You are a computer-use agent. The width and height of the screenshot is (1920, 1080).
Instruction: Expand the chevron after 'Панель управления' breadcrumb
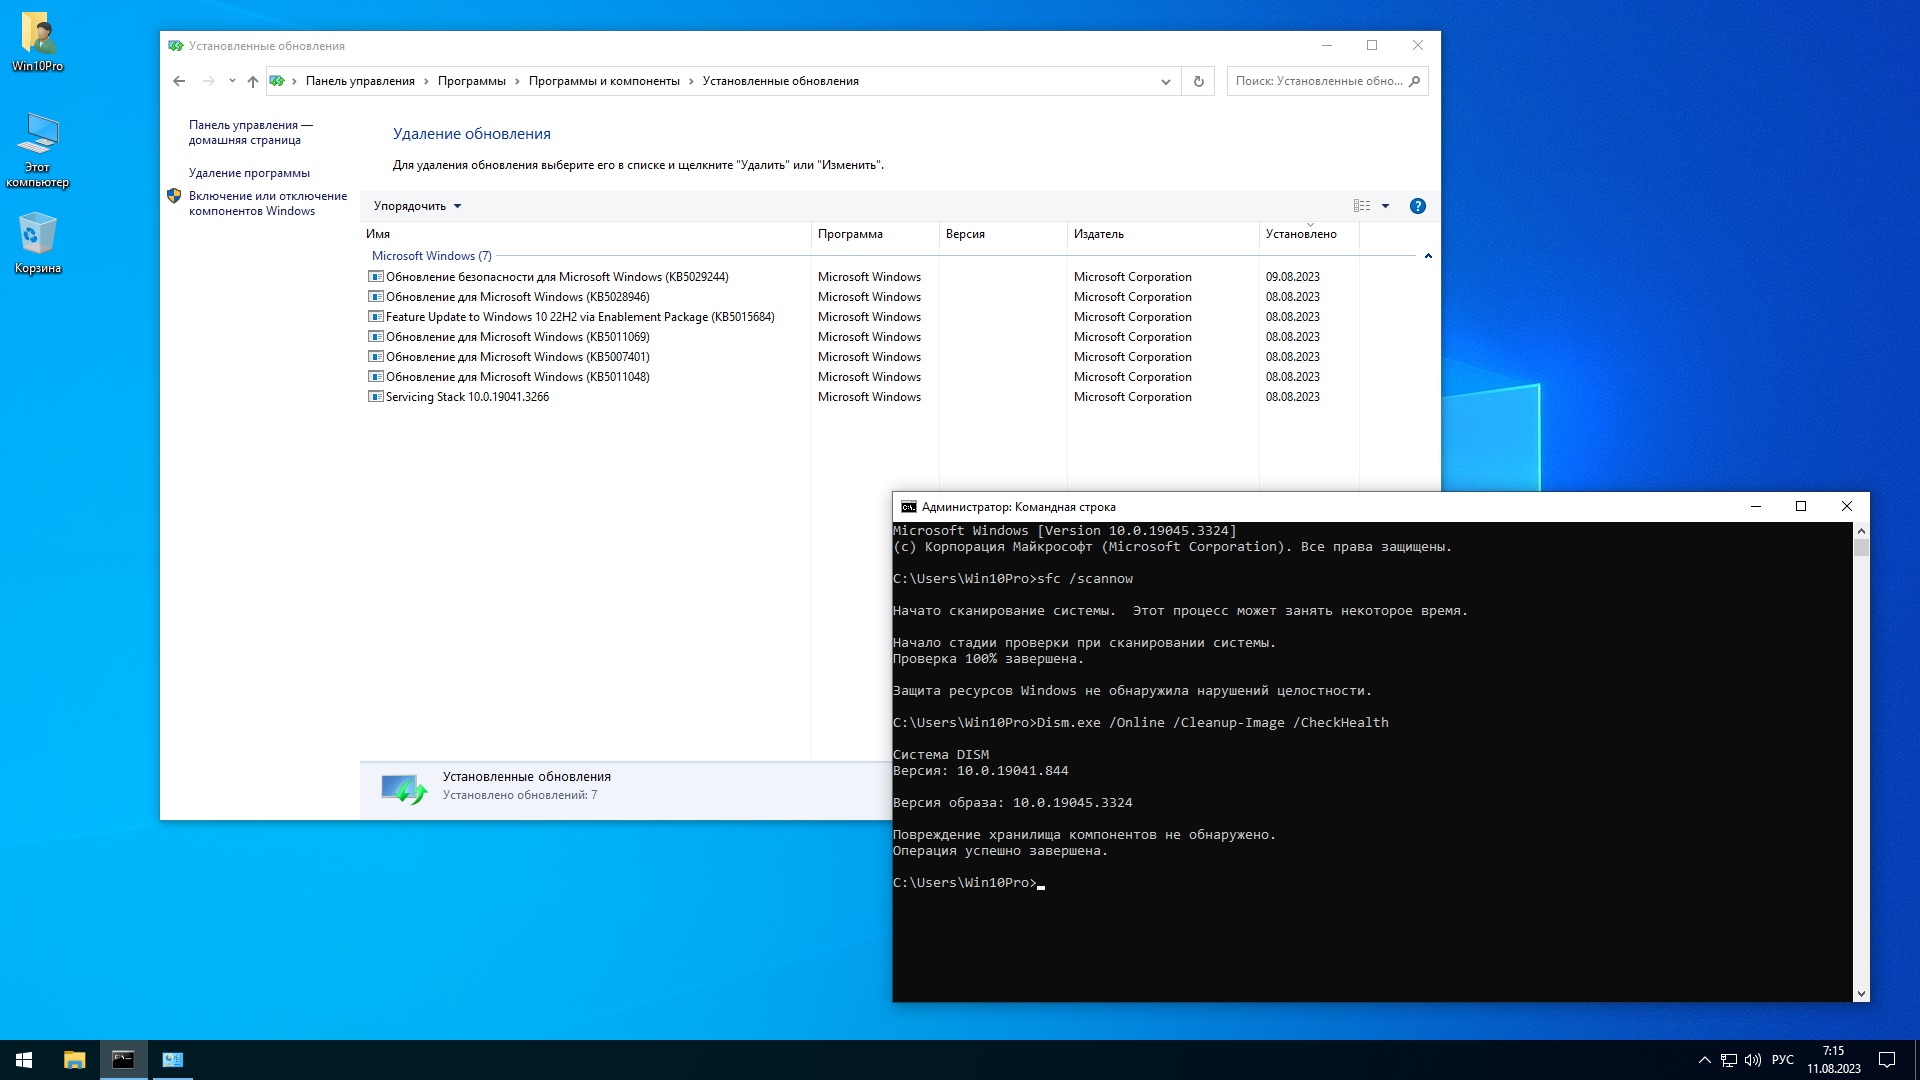(x=426, y=81)
